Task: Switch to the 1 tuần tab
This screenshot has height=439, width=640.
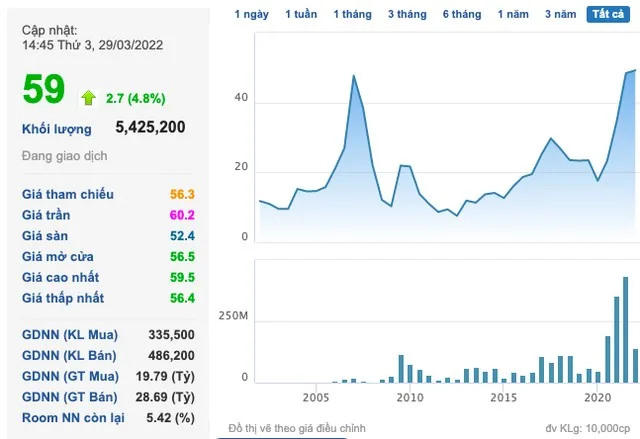Action: coord(301,15)
